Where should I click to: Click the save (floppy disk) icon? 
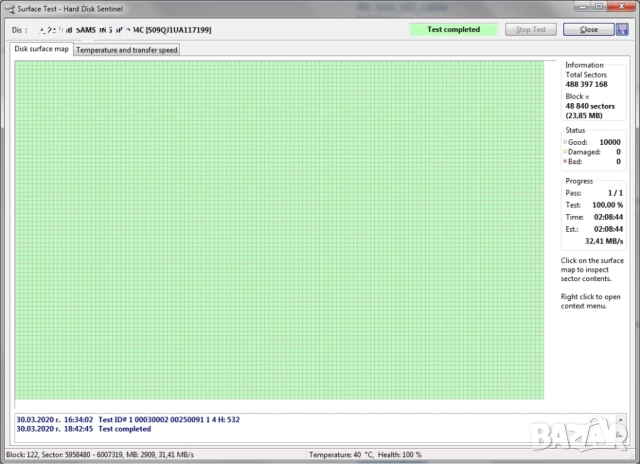pos(621,30)
